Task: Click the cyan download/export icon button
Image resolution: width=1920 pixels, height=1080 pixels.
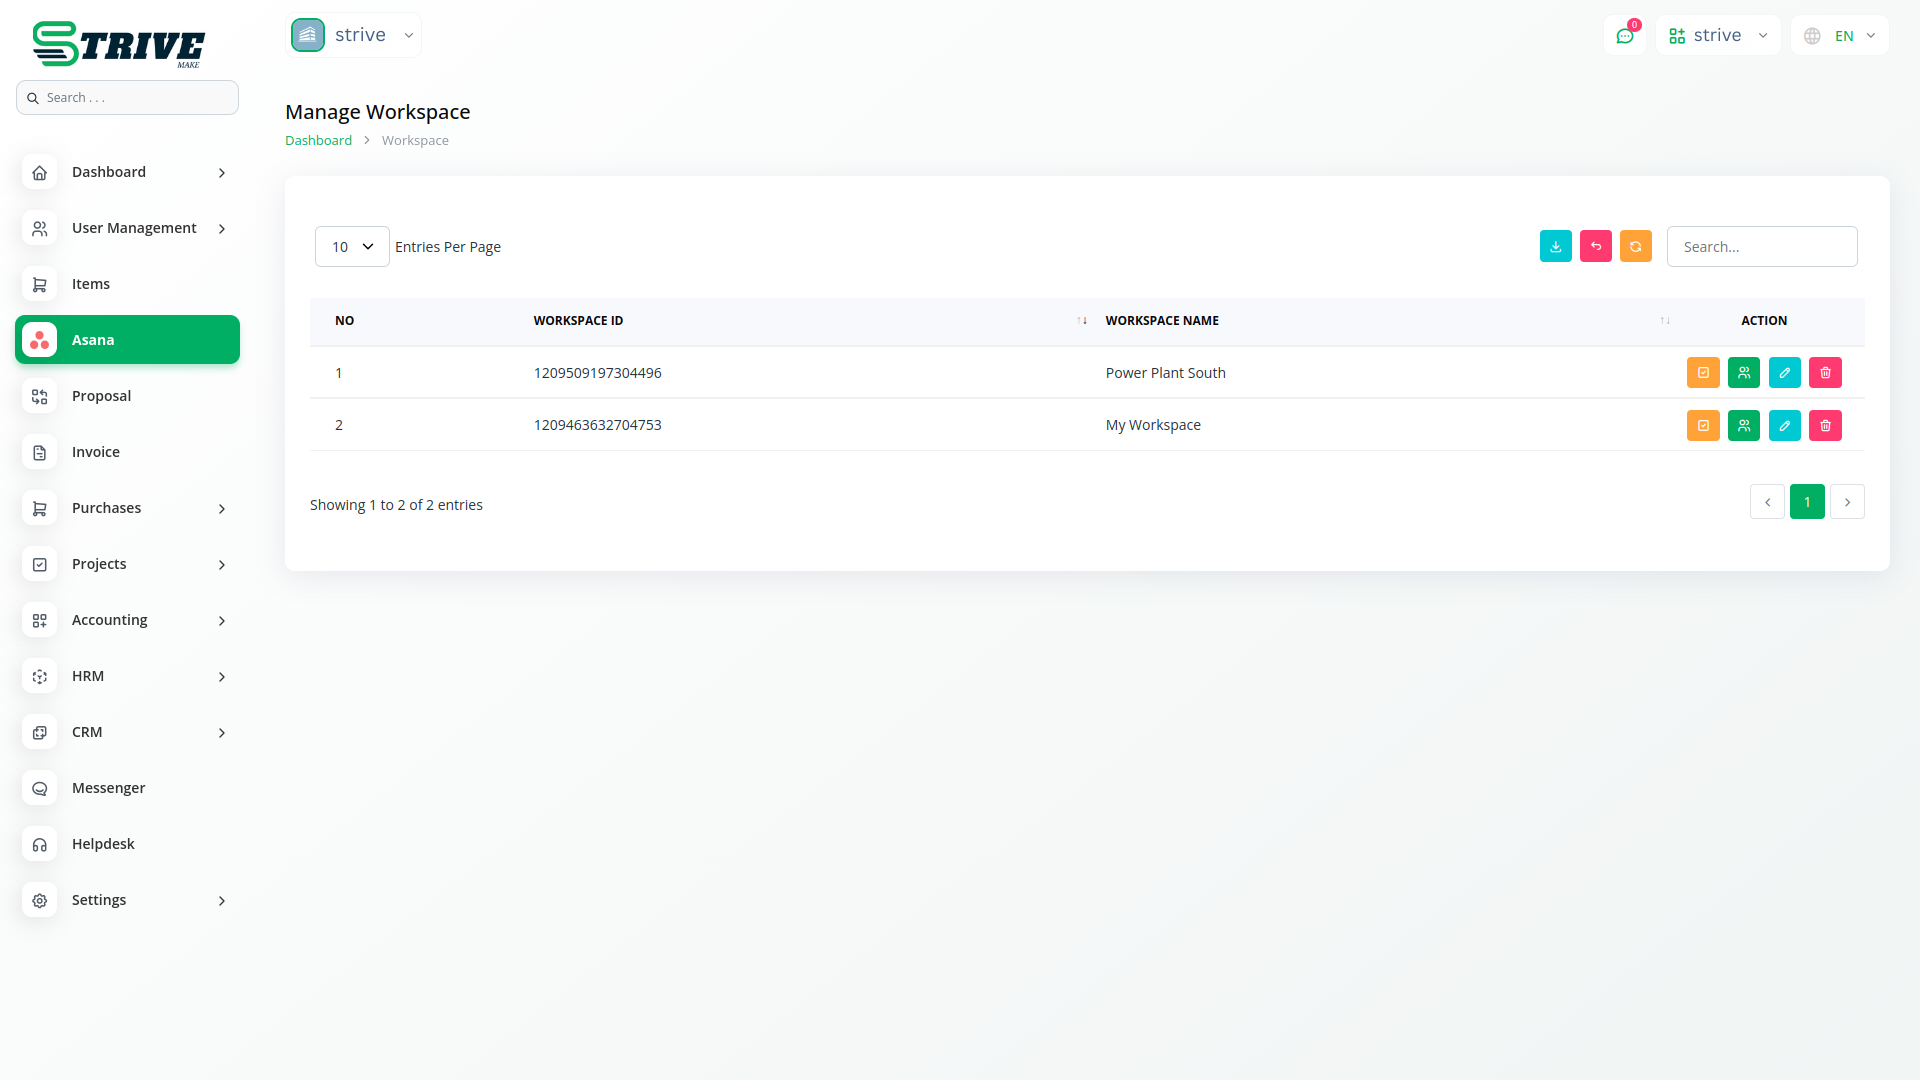Action: [1555, 246]
